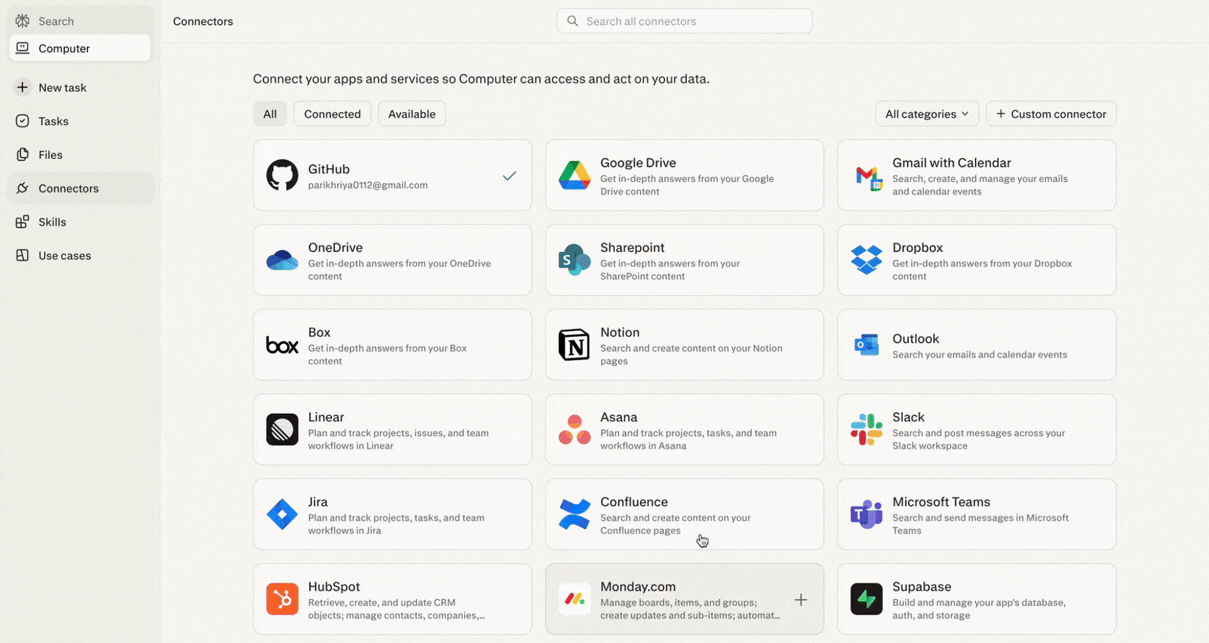
Task: Click the Connectors page title
Action: [203, 21]
